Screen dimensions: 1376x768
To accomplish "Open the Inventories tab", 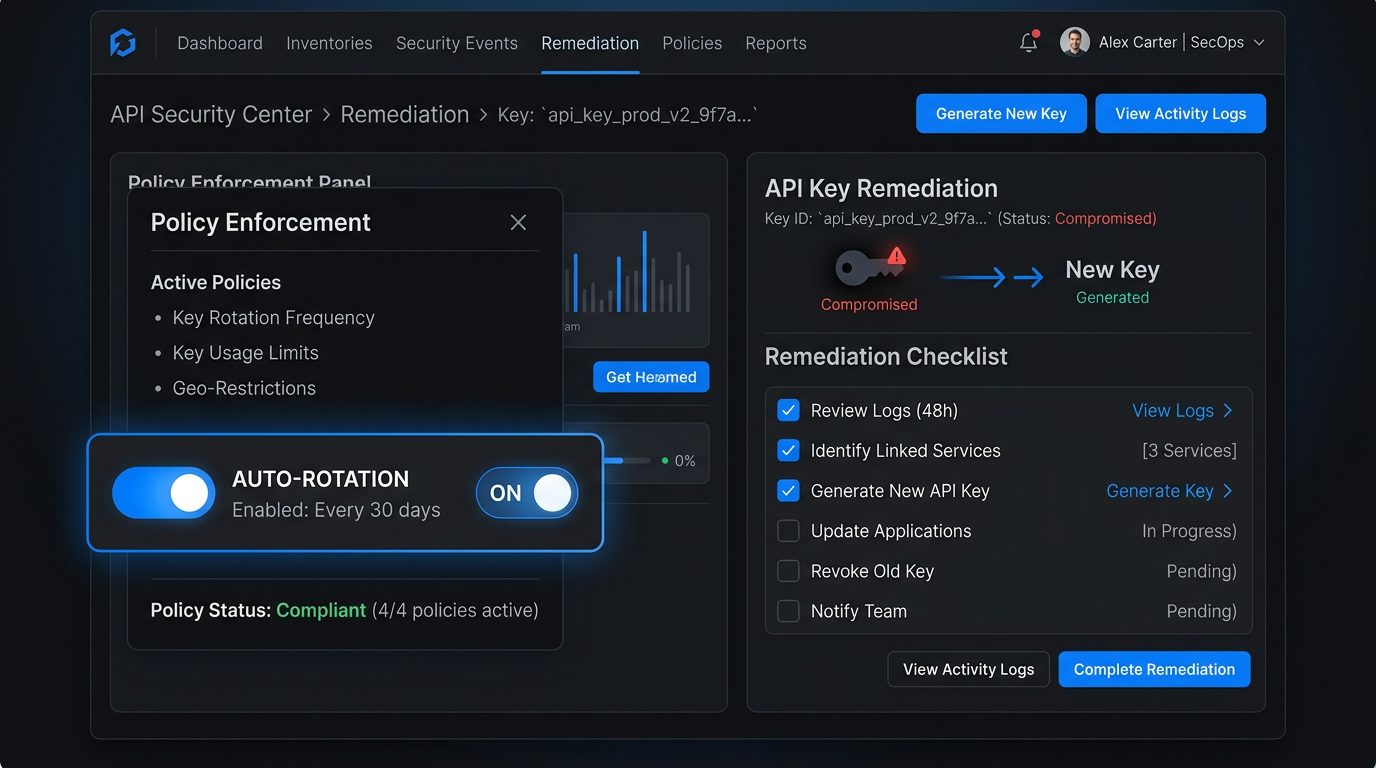I will coord(329,43).
